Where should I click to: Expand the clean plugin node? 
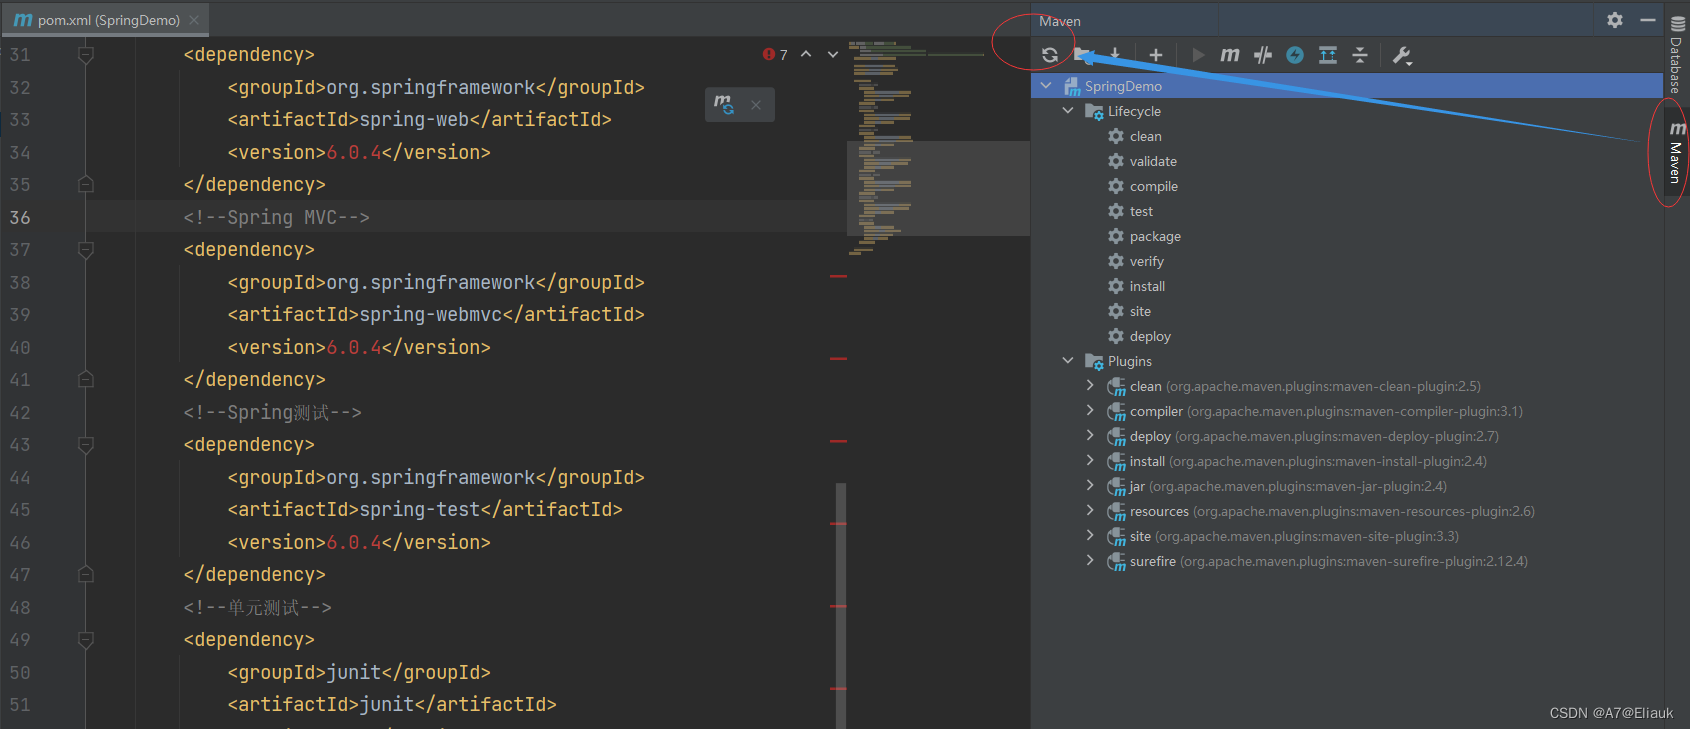[1090, 386]
